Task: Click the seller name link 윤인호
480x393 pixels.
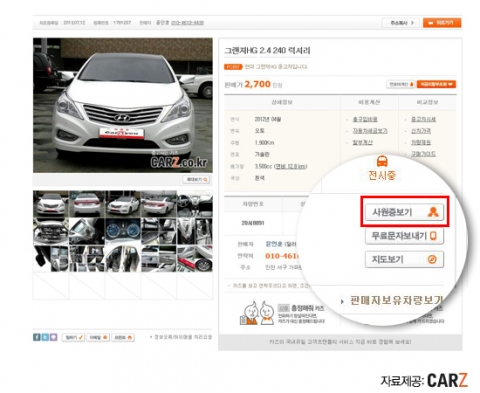Action: point(274,244)
